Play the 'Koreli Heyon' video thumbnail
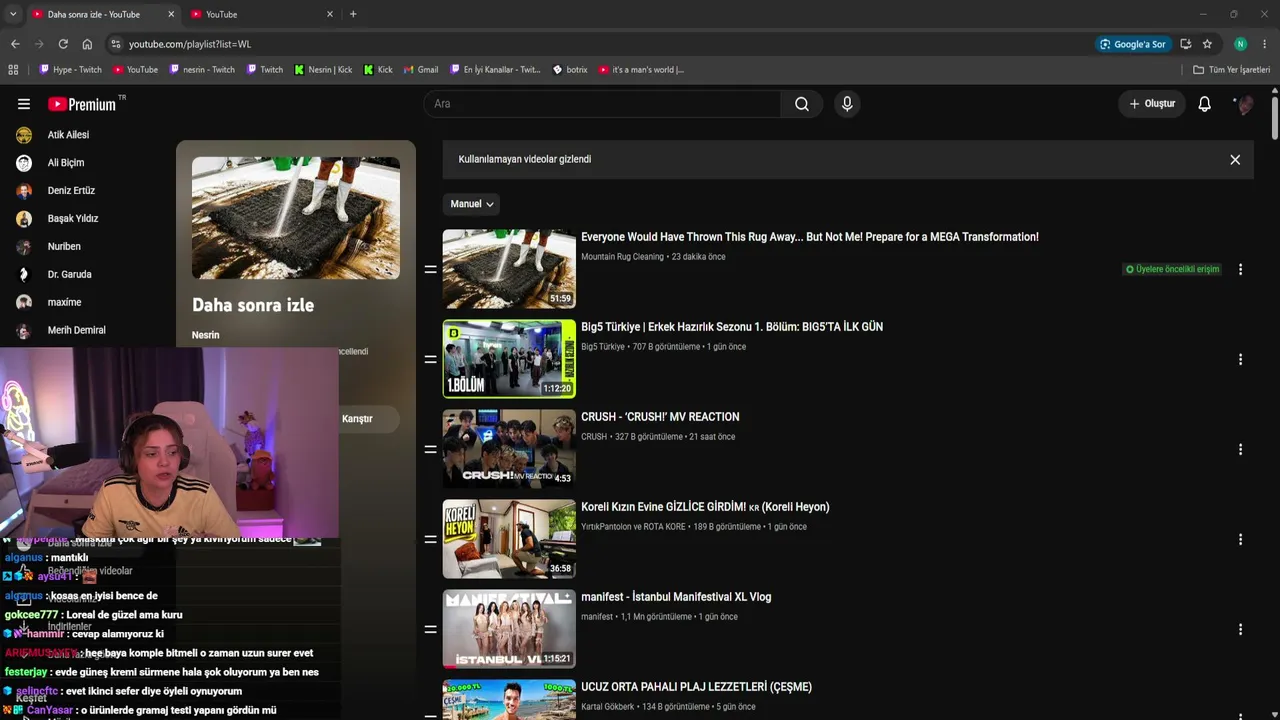 (509, 539)
